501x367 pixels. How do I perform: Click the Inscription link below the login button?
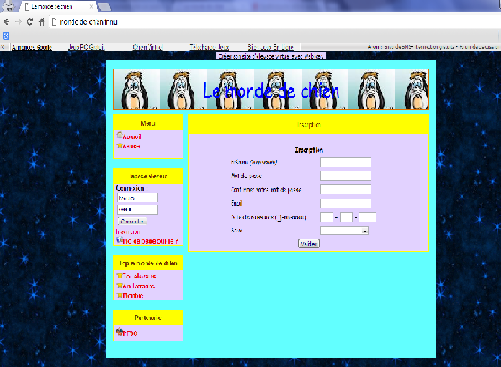click(x=128, y=232)
